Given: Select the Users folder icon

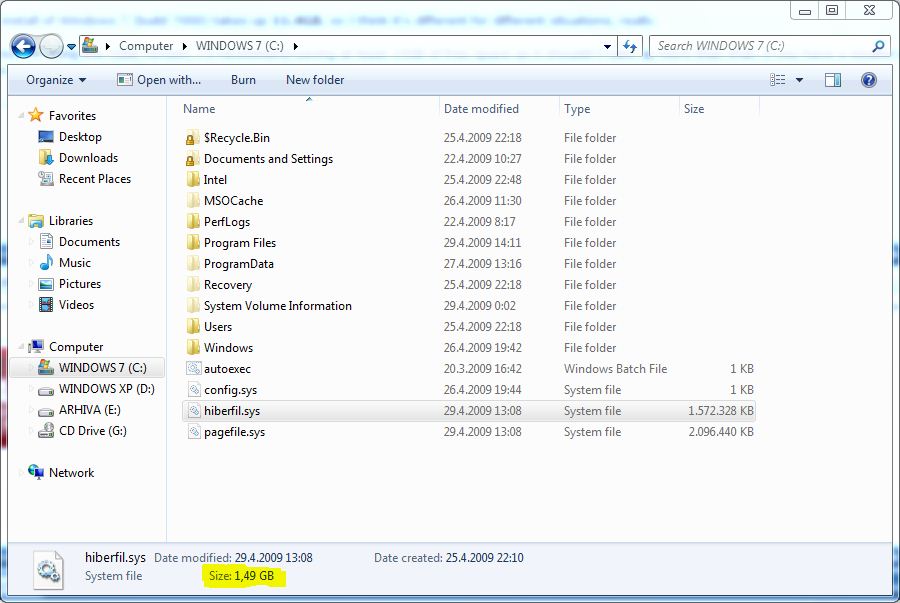Looking at the screenshot, I should (x=192, y=326).
